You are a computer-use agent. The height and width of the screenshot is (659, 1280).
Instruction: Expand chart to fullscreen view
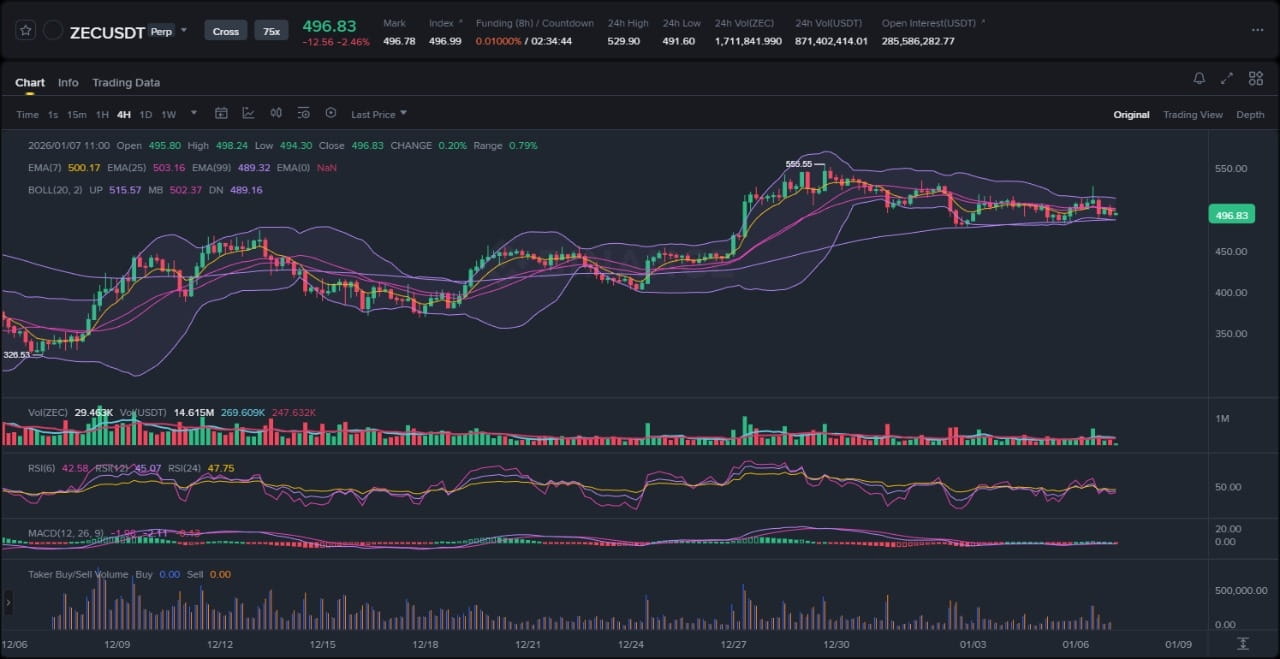(x=1227, y=79)
